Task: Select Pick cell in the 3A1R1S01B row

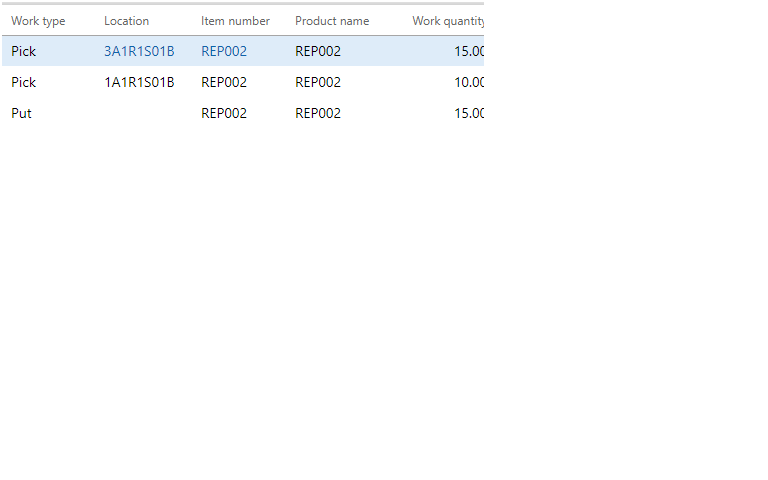Action: pos(24,51)
